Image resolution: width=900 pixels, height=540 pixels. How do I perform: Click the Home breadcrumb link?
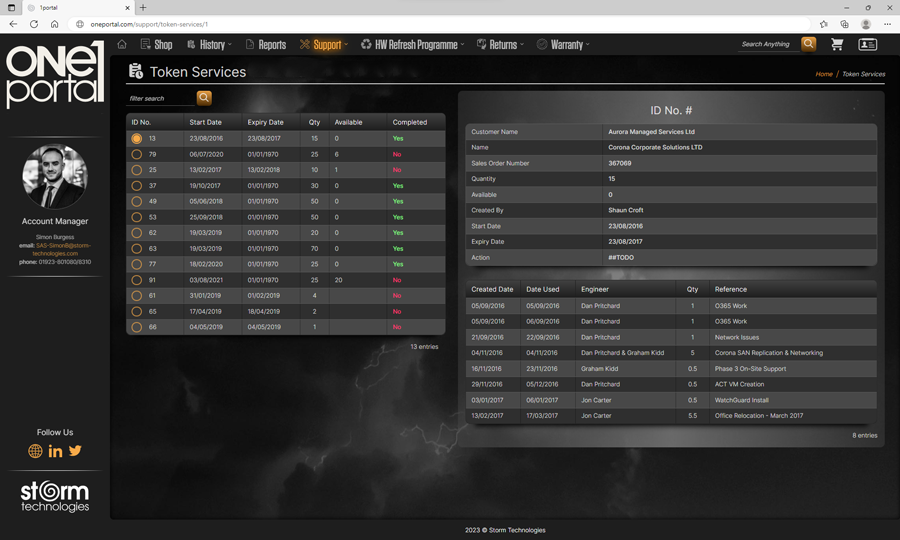coord(823,74)
